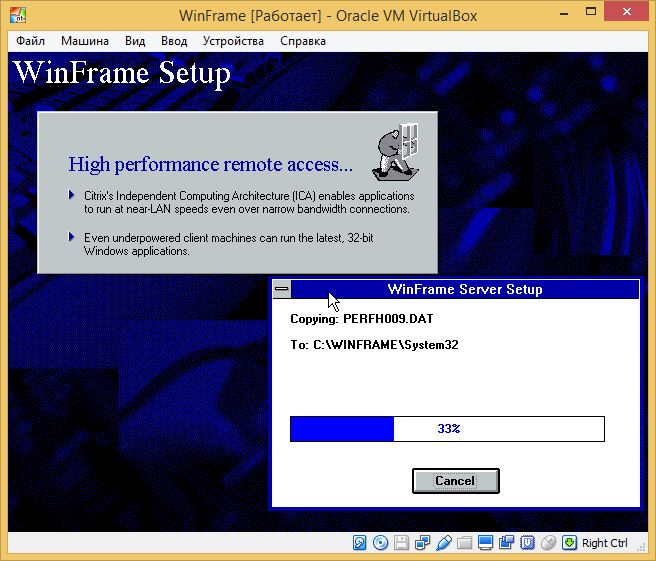Click the optical disc status icon
The image size is (656, 561).
pos(380,543)
